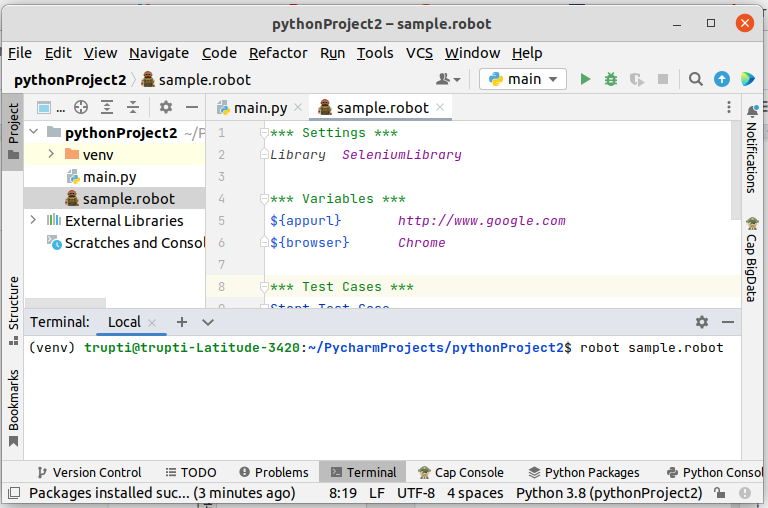Run the main configuration with green play icon
Viewport: 768px width, 508px height.
(586, 79)
